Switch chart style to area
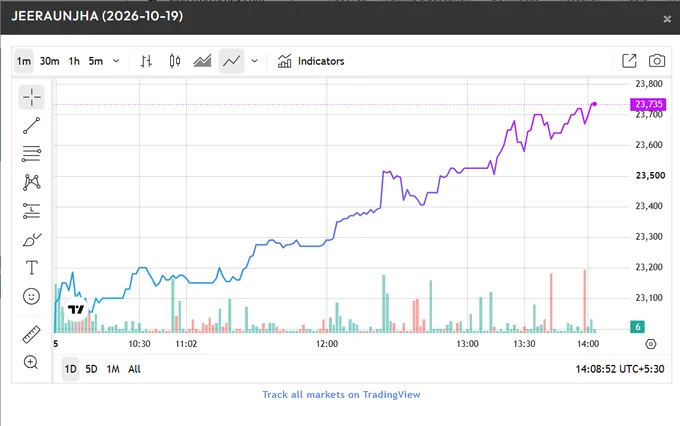Viewport: 680px width, 426px height. click(203, 61)
